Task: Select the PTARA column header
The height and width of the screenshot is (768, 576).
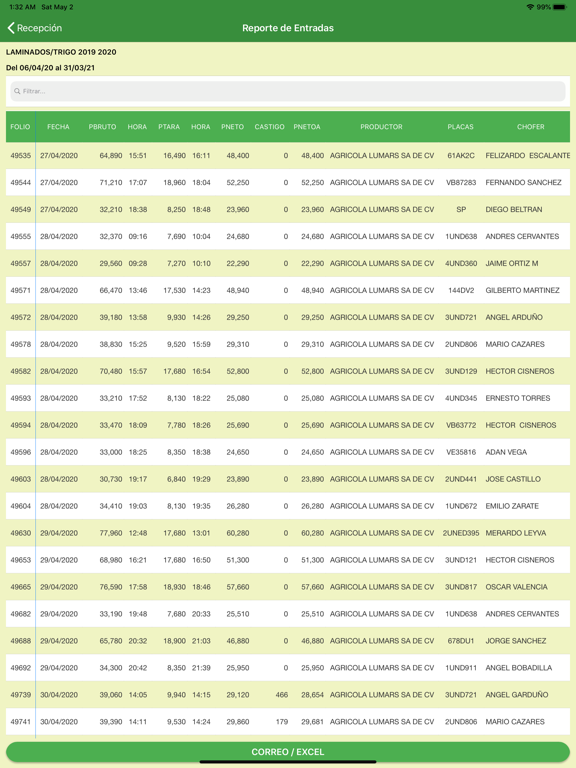Action: (169, 126)
